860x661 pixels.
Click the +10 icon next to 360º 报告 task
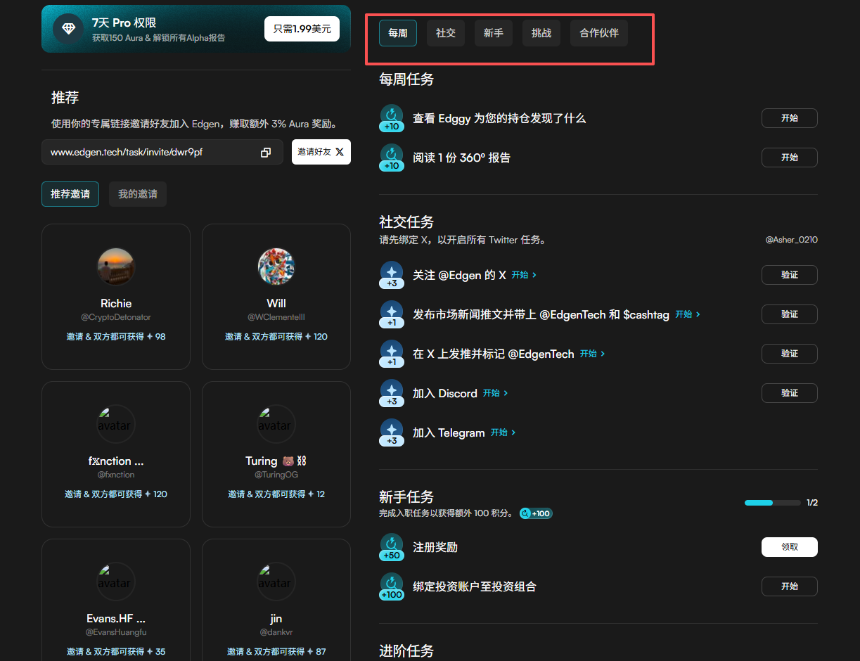(x=391, y=157)
